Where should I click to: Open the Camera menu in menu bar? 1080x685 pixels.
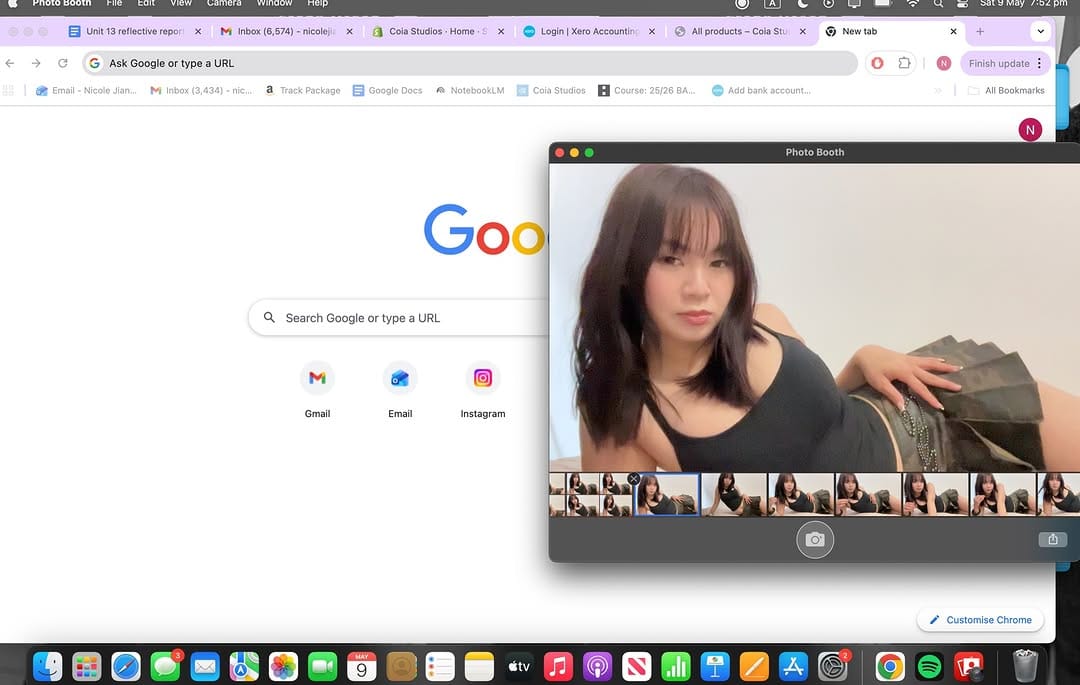pyautogui.click(x=224, y=3)
